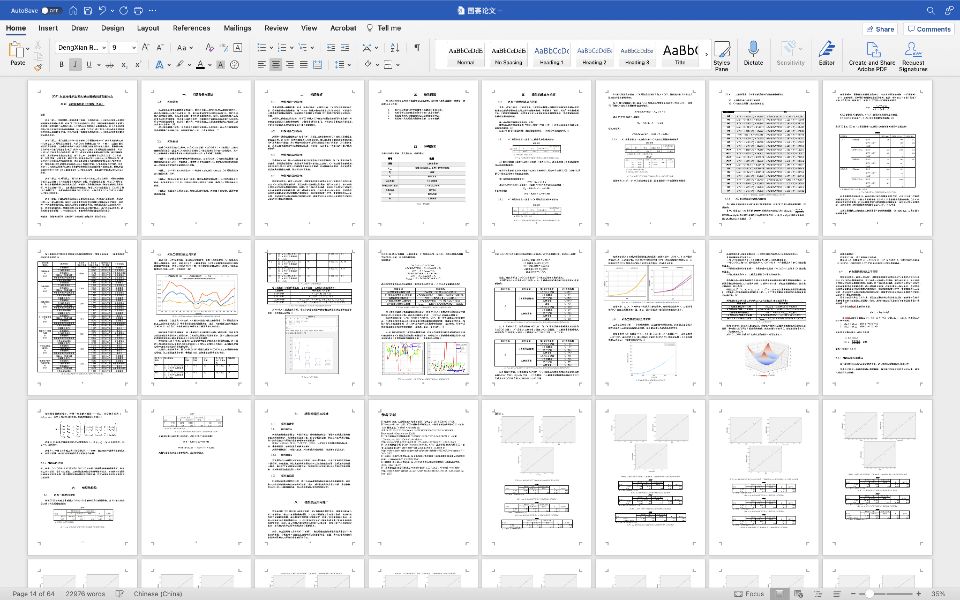Open the Home icon in title bar
The image size is (960, 600).
coord(73,10)
